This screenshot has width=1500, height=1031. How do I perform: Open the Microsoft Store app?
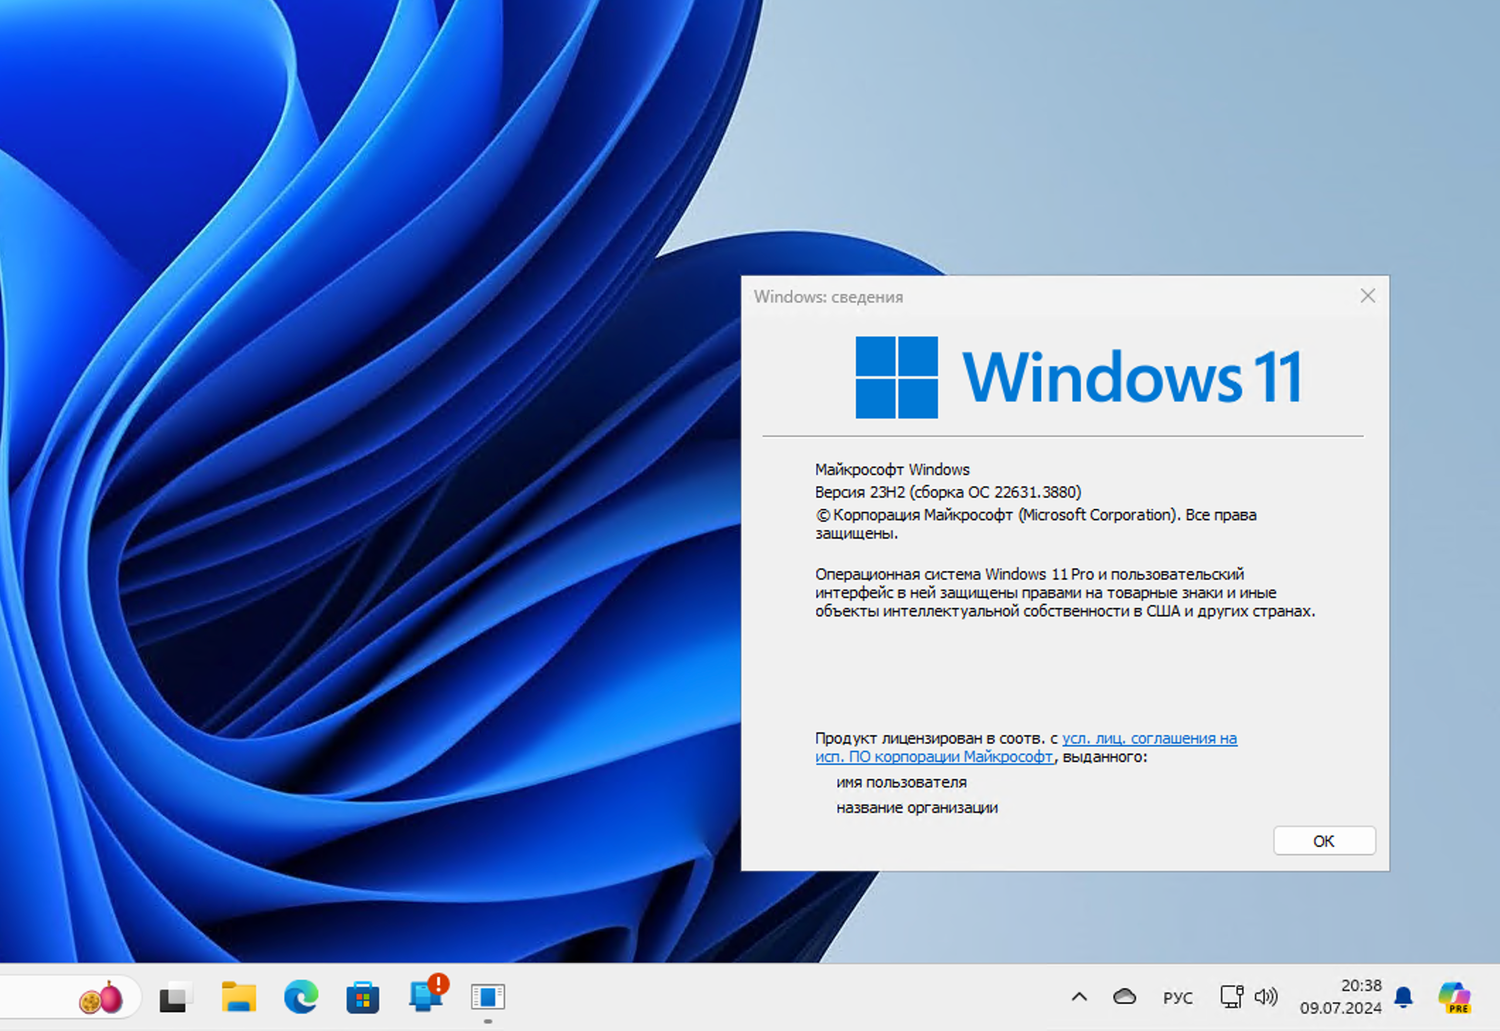(362, 997)
